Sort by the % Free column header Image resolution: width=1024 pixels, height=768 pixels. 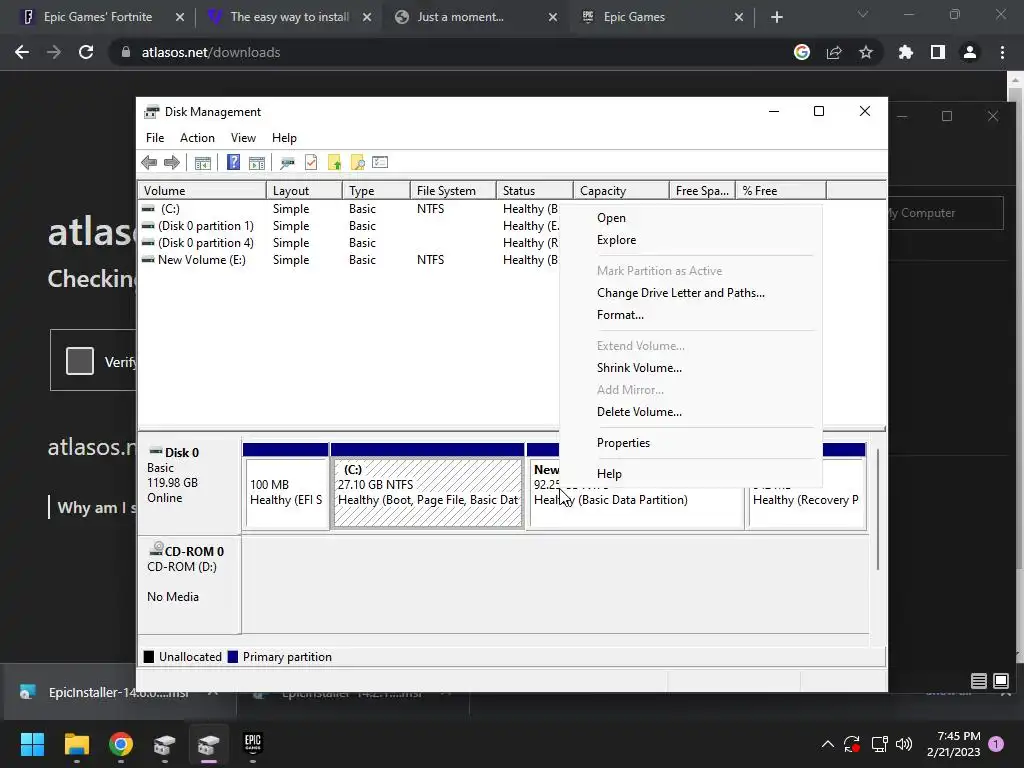[x=781, y=191]
